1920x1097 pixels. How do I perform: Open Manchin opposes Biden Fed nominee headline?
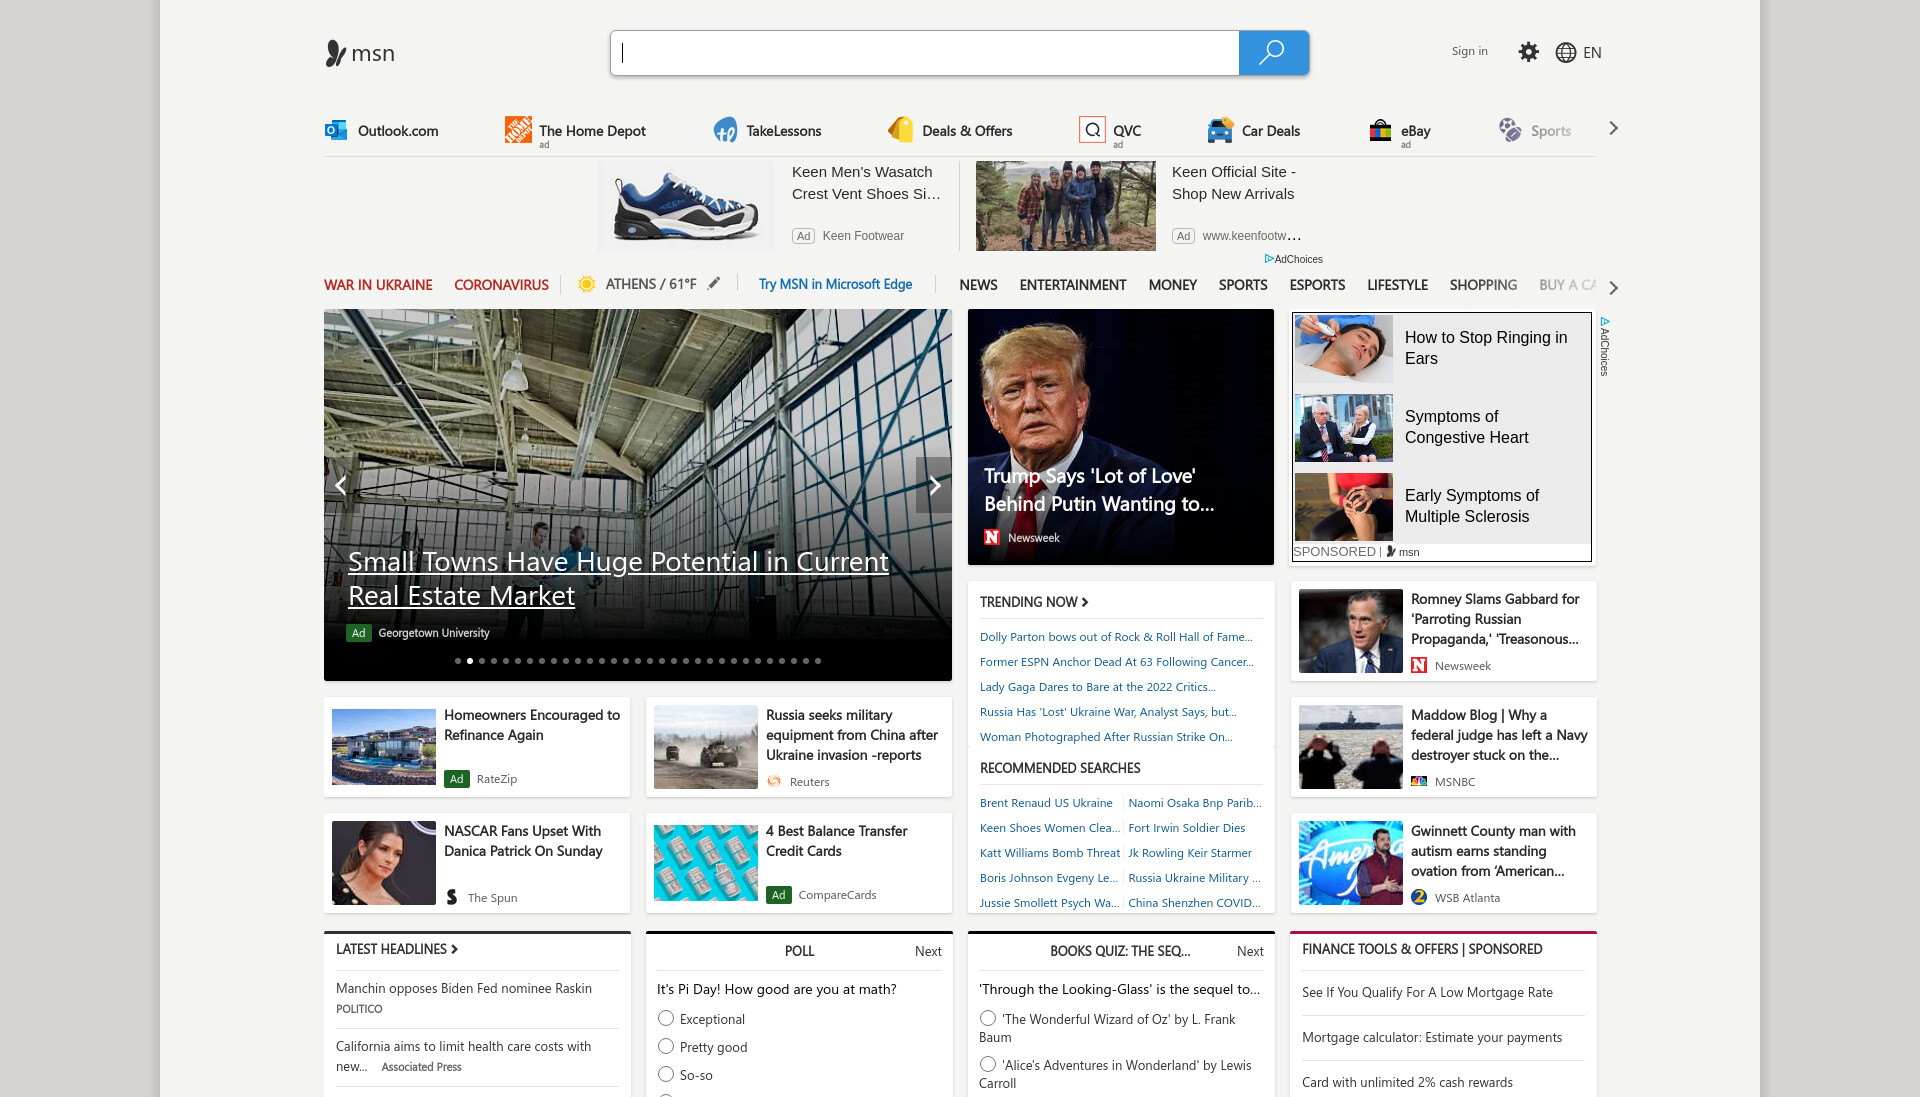[464, 988]
